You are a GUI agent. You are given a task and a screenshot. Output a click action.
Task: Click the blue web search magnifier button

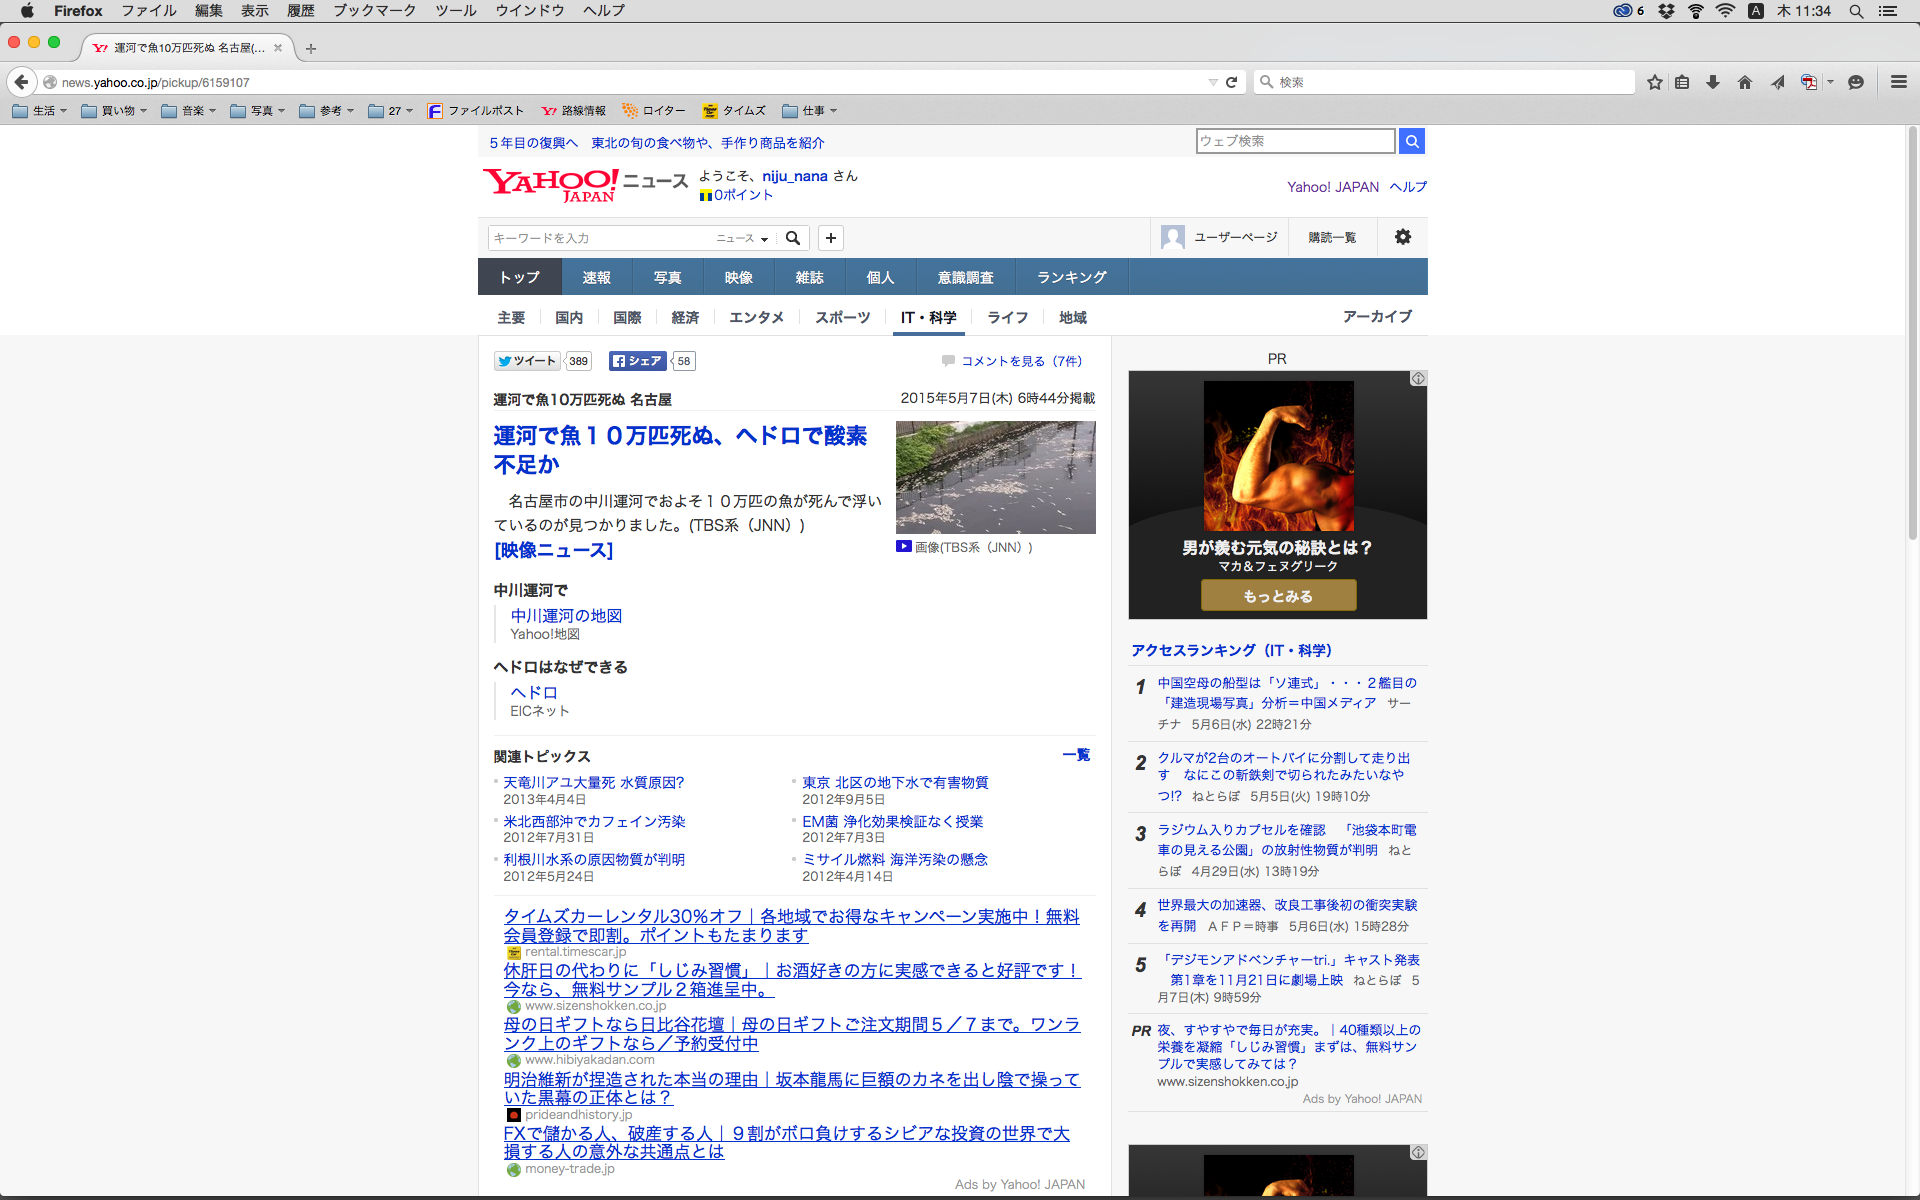[x=1412, y=141]
